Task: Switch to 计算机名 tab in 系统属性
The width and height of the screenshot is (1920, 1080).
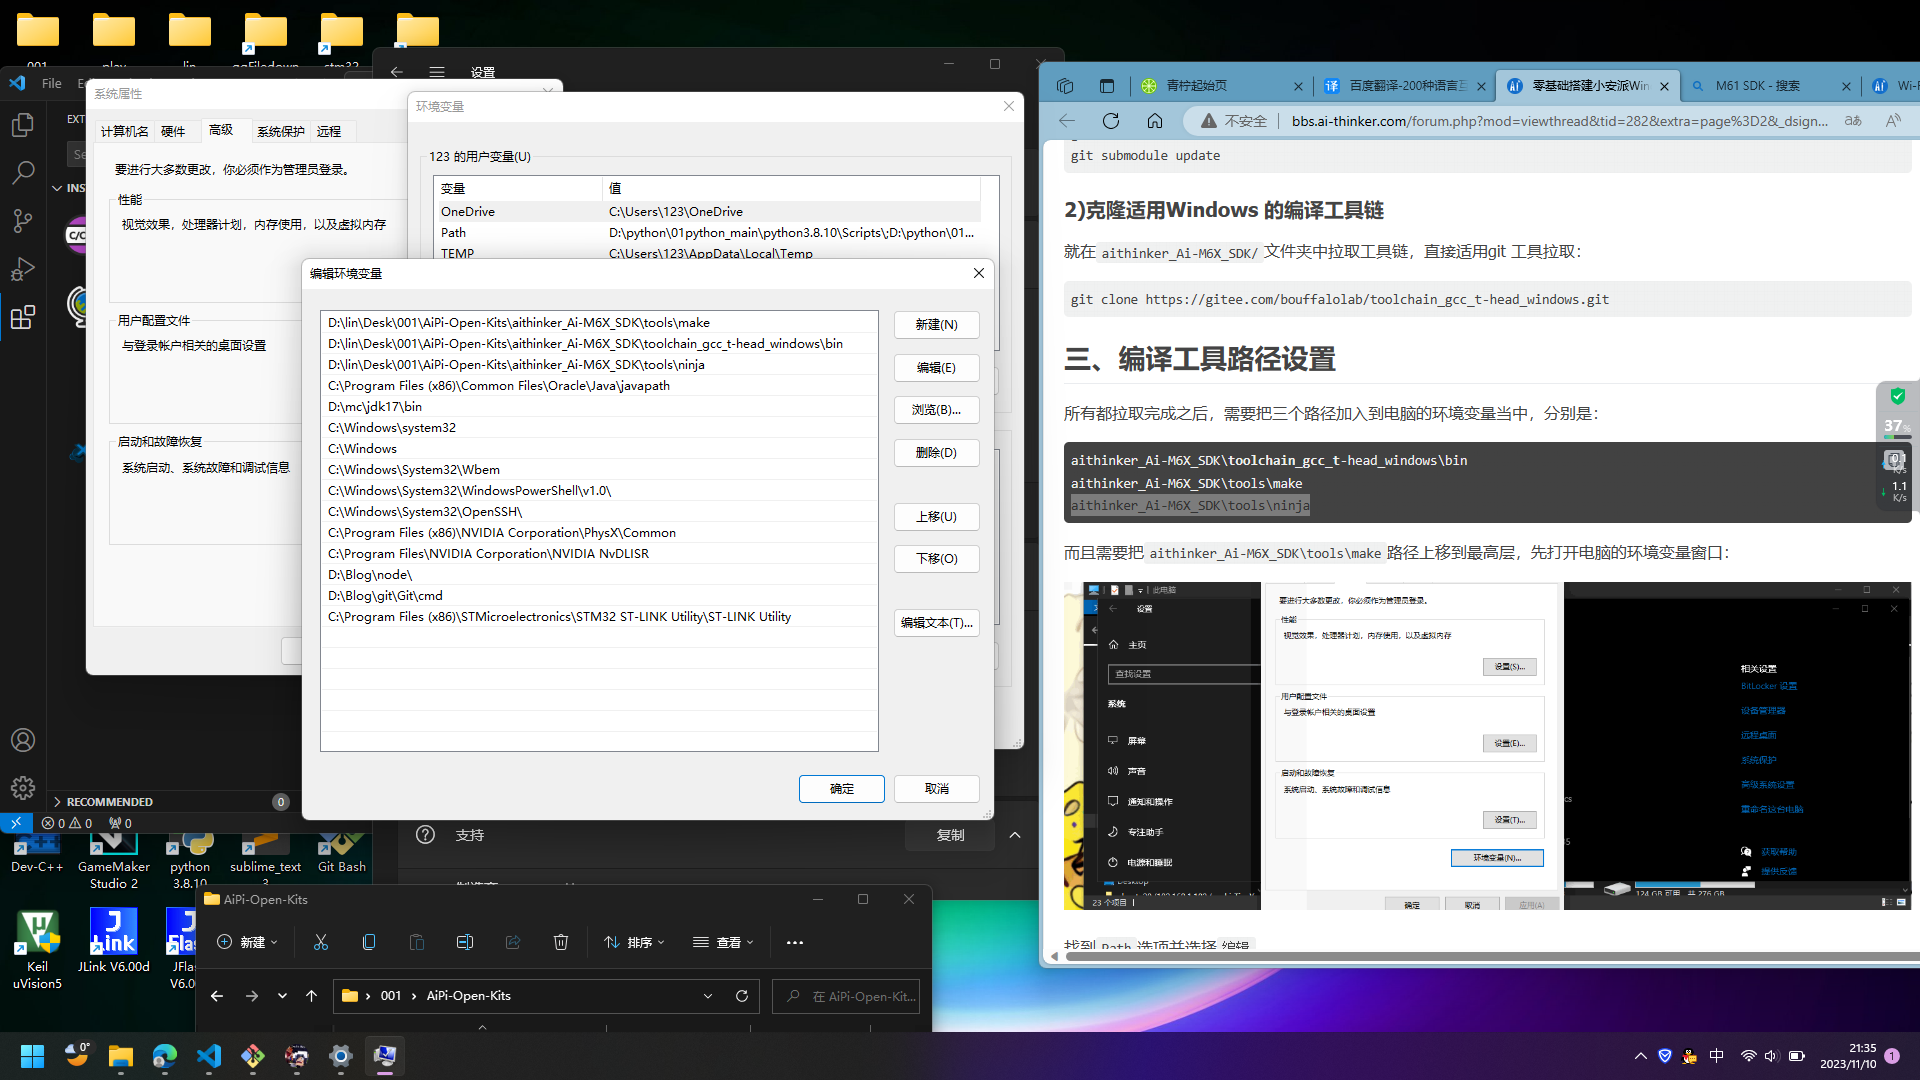Action: [125, 131]
